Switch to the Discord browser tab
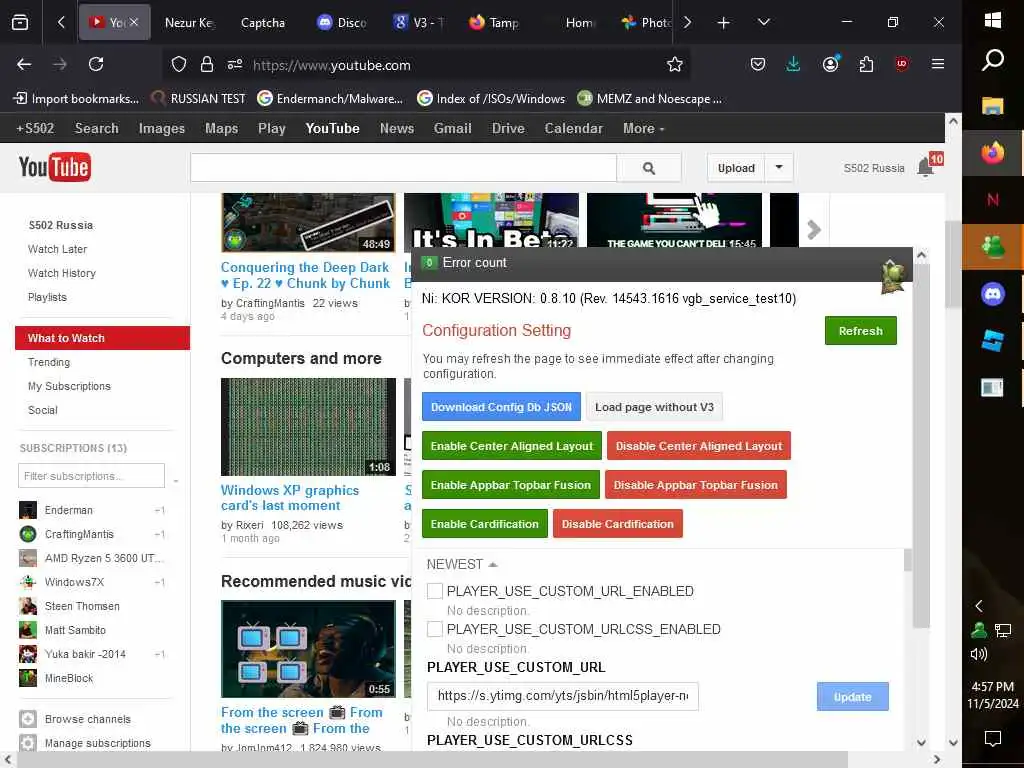Viewport: 1024px width, 768px height. tap(342, 23)
